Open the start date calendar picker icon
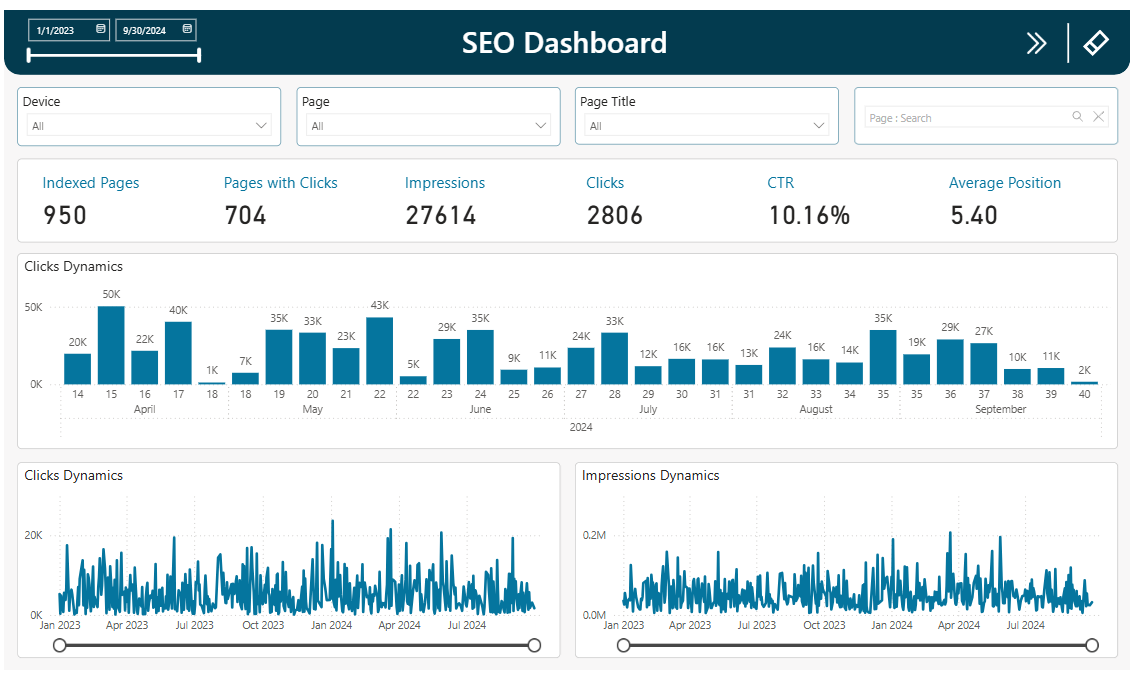 coord(100,29)
